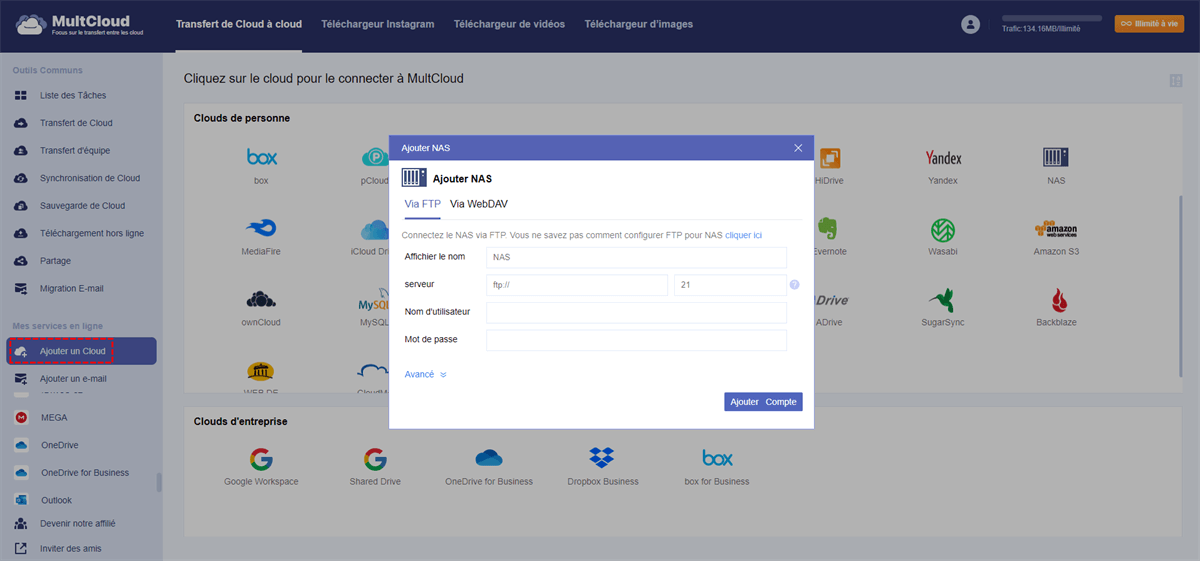Click the Backblaze cloud icon
1200x561 pixels.
pos(1056,300)
